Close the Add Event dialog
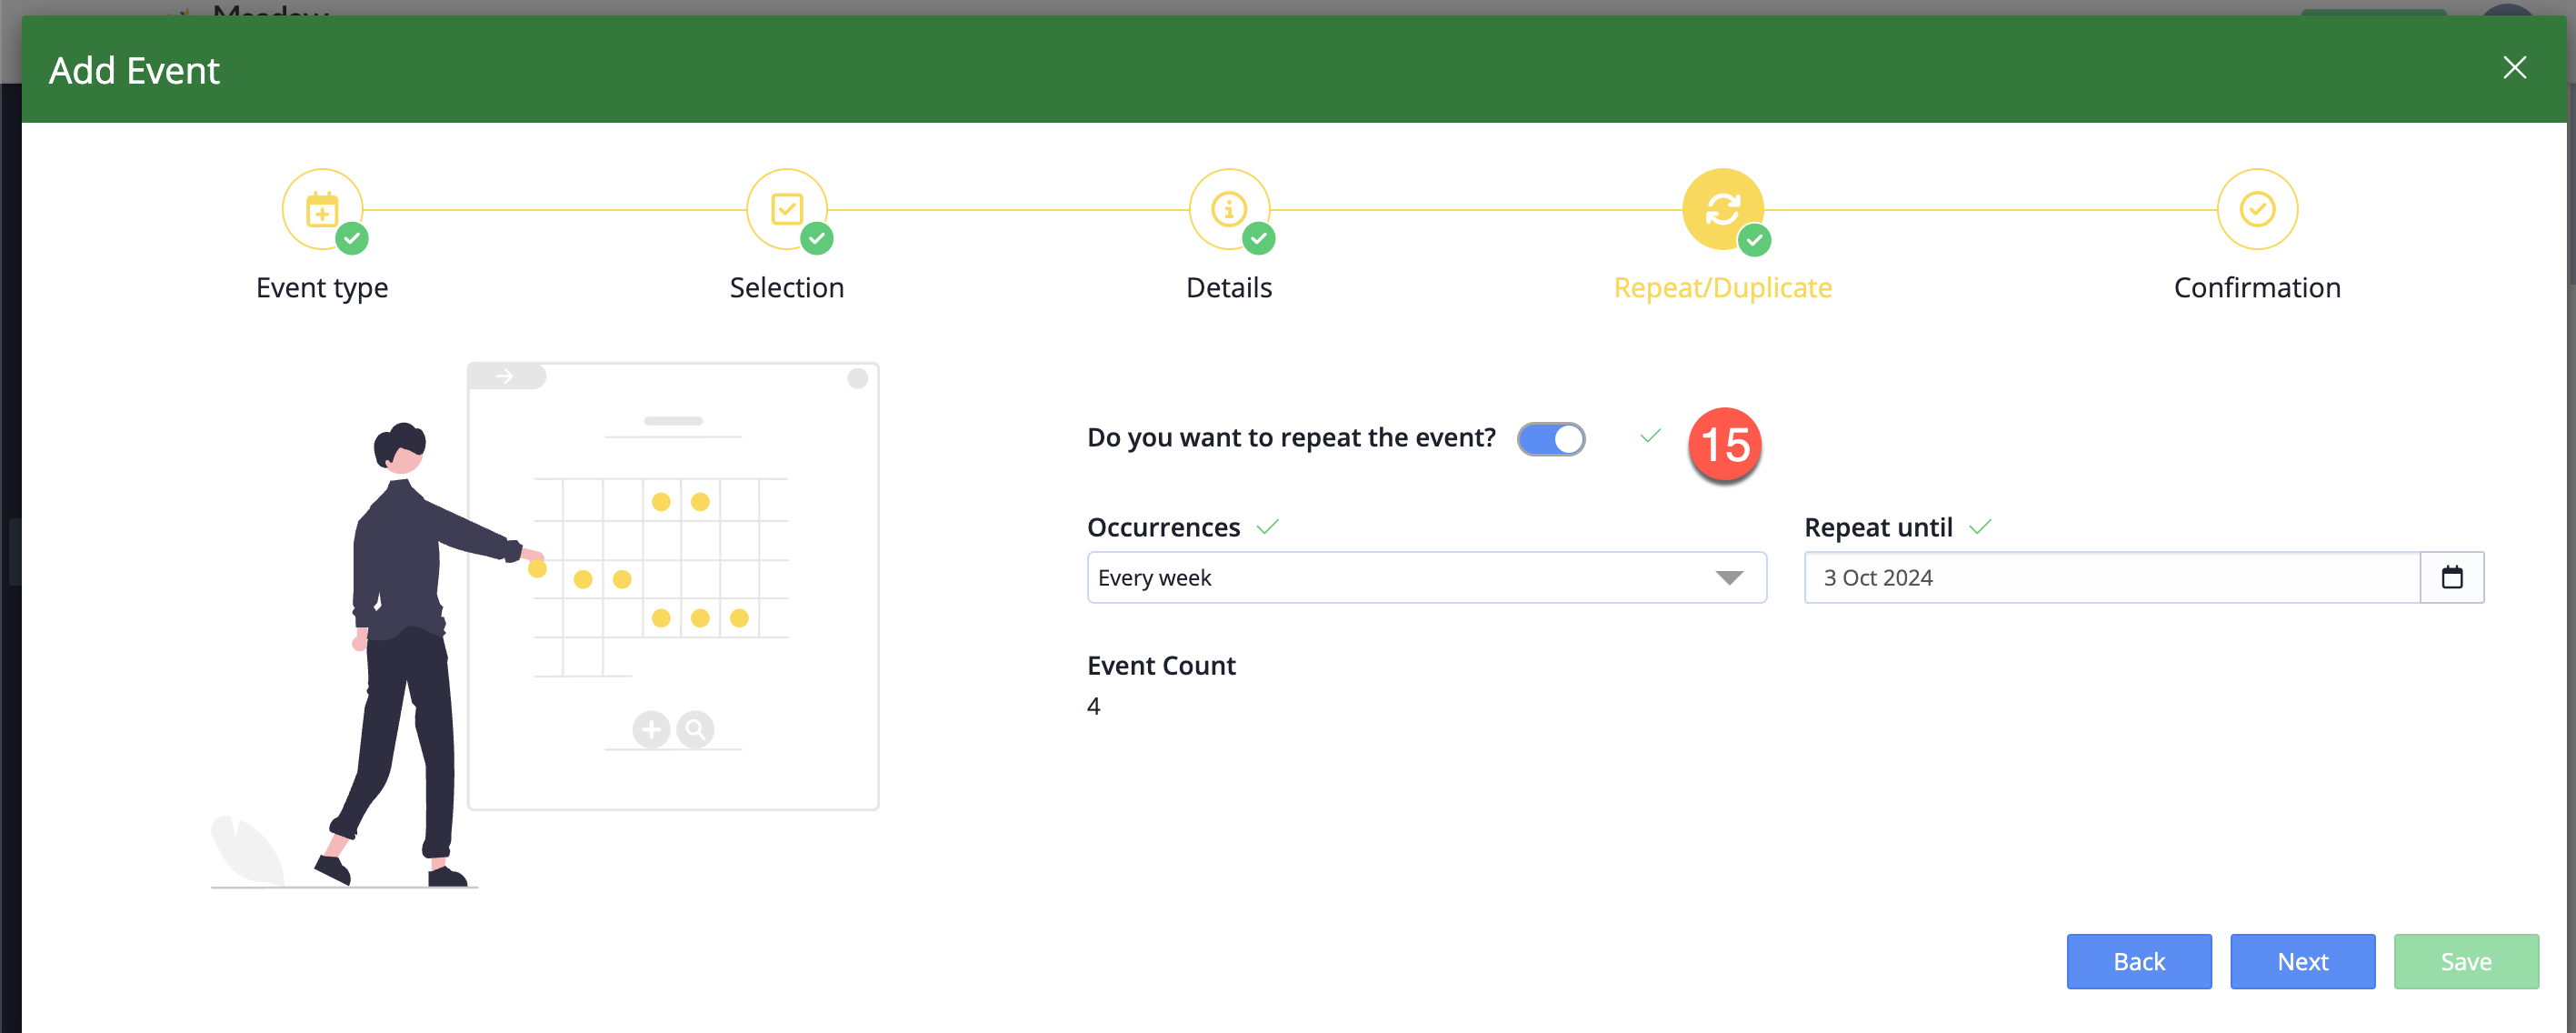Screen dimensions: 2576x1033 tap(2514, 68)
